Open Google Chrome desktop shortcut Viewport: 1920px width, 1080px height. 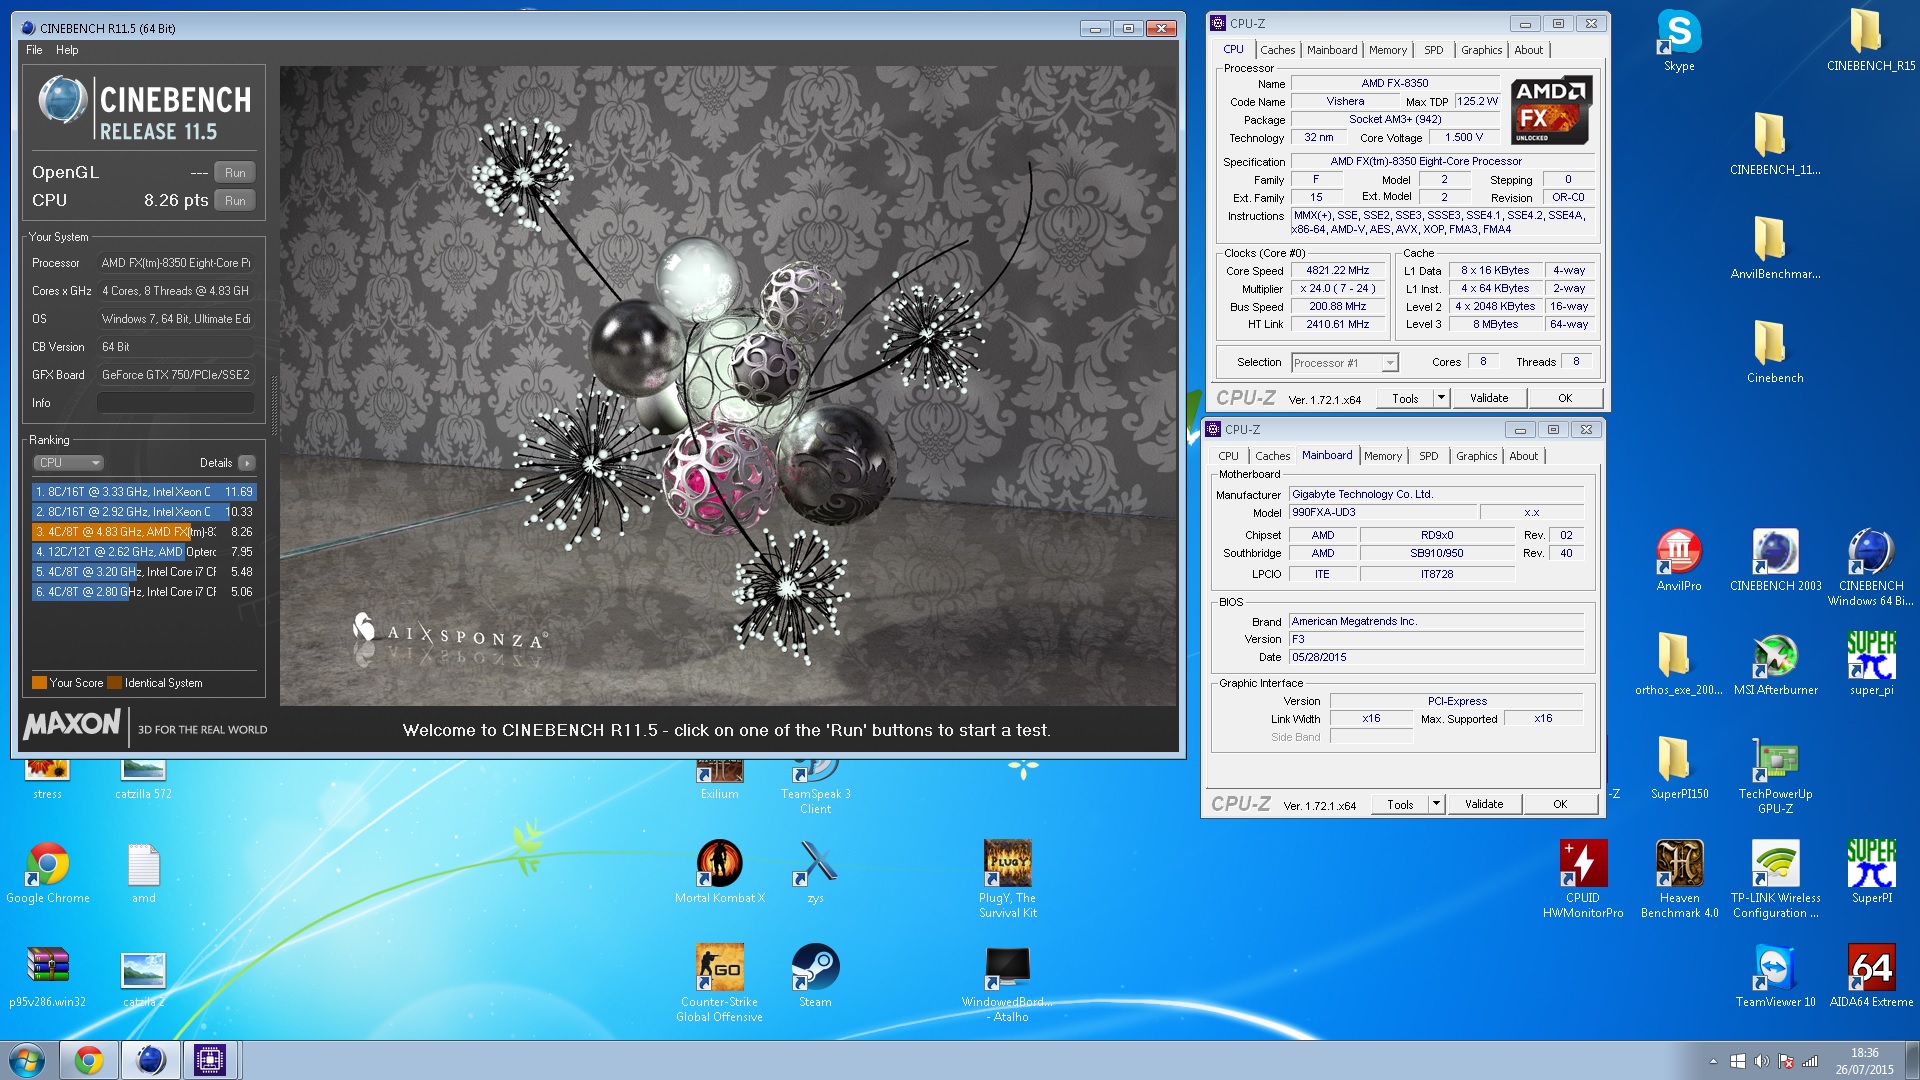(x=47, y=872)
